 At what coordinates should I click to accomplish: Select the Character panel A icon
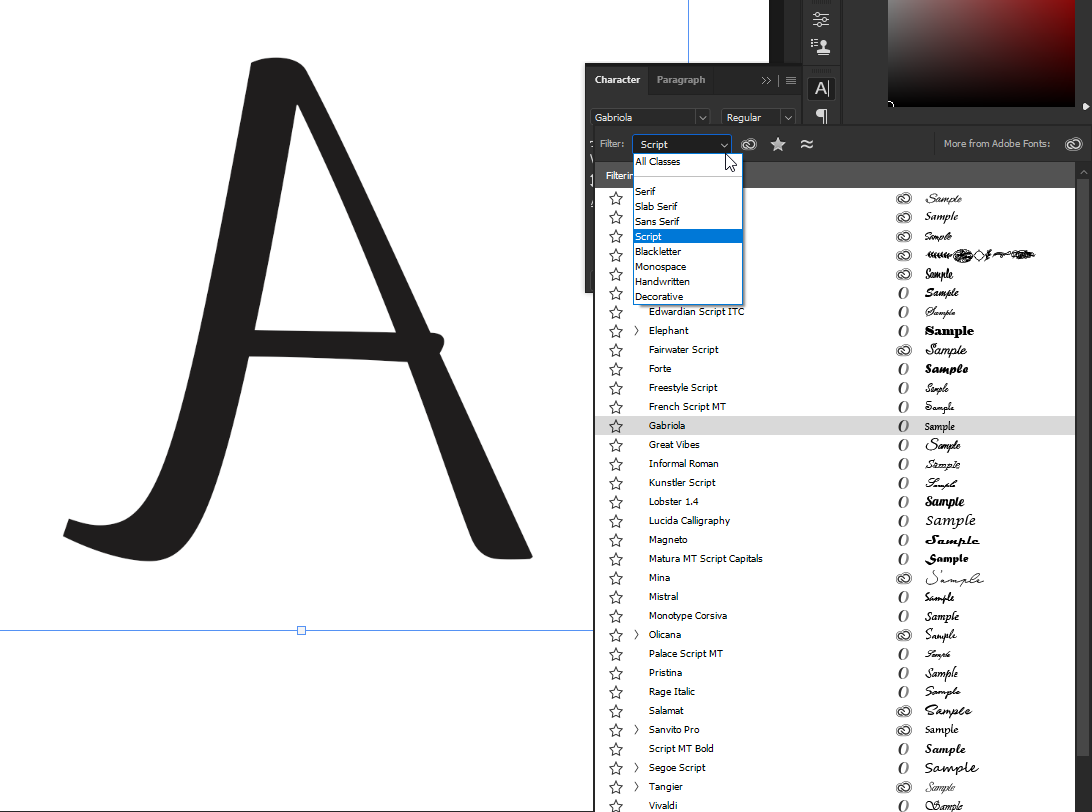pyautogui.click(x=821, y=88)
